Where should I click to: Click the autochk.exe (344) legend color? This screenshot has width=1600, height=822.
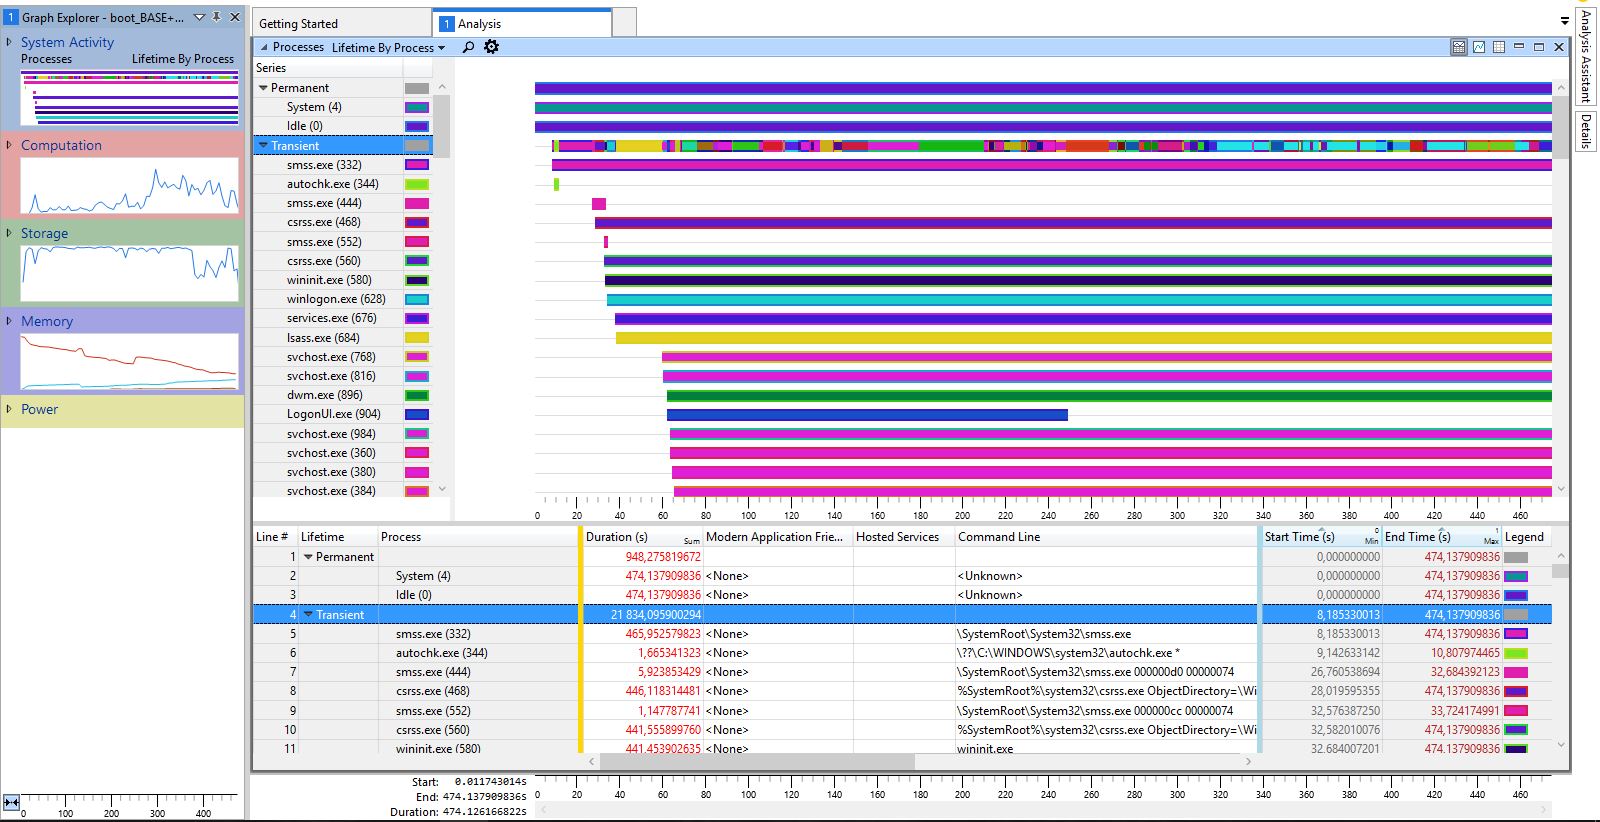click(1515, 653)
